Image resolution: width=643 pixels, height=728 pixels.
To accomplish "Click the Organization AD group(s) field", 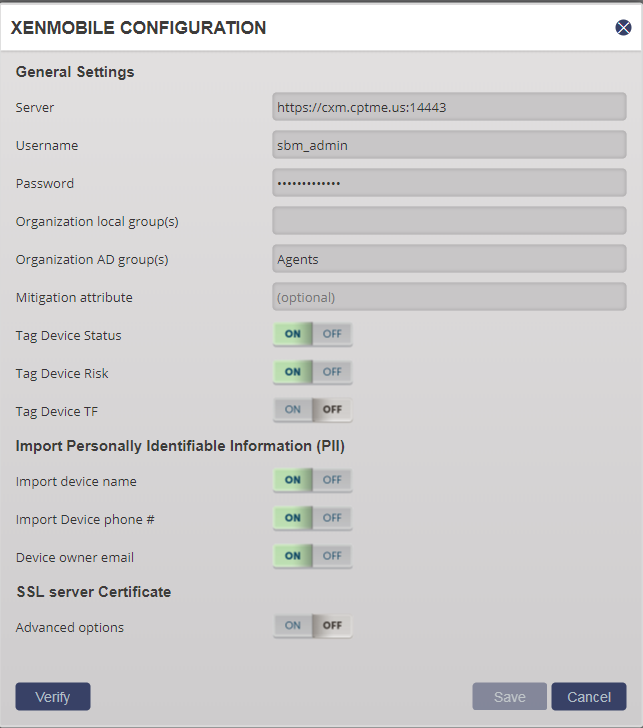I will [449, 259].
